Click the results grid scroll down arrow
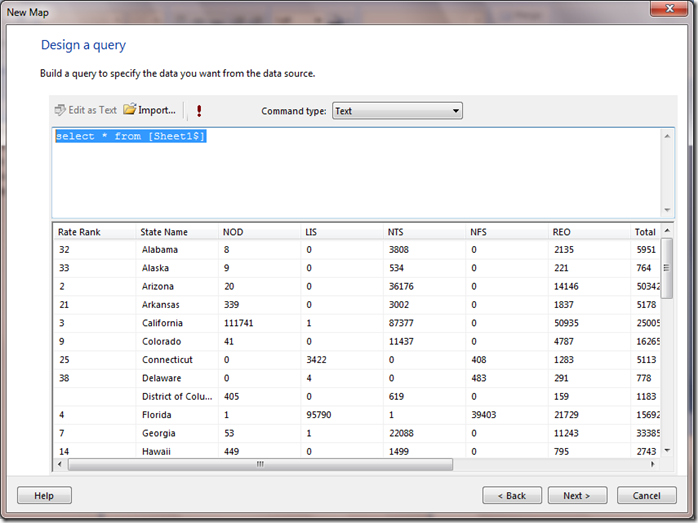This screenshot has height=523, width=698. [x=667, y=450]
